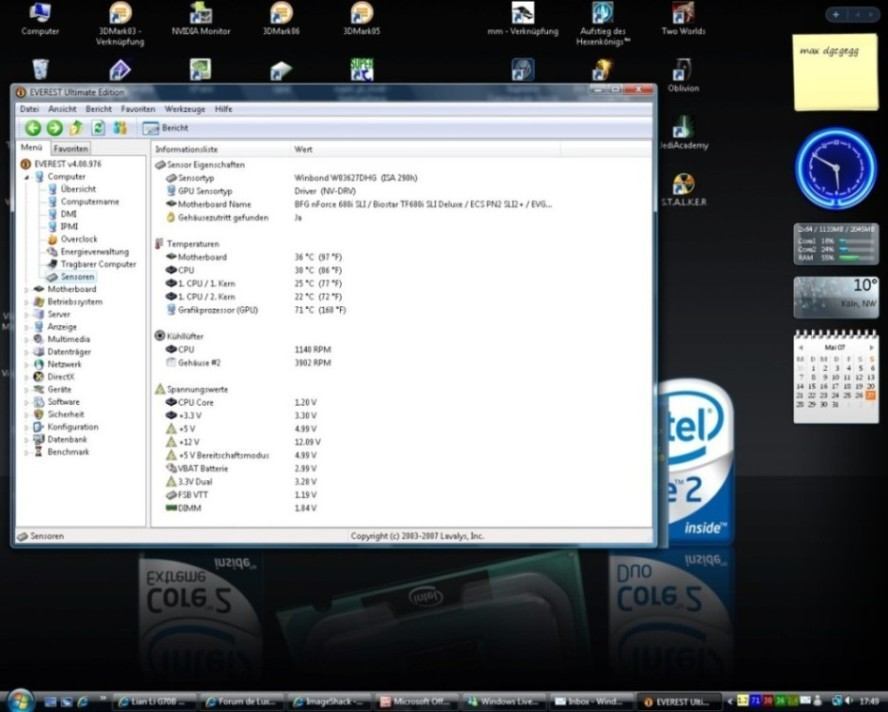Open the S.T.A.L.K.E.R. desktop shortcut

click(684, 190)
